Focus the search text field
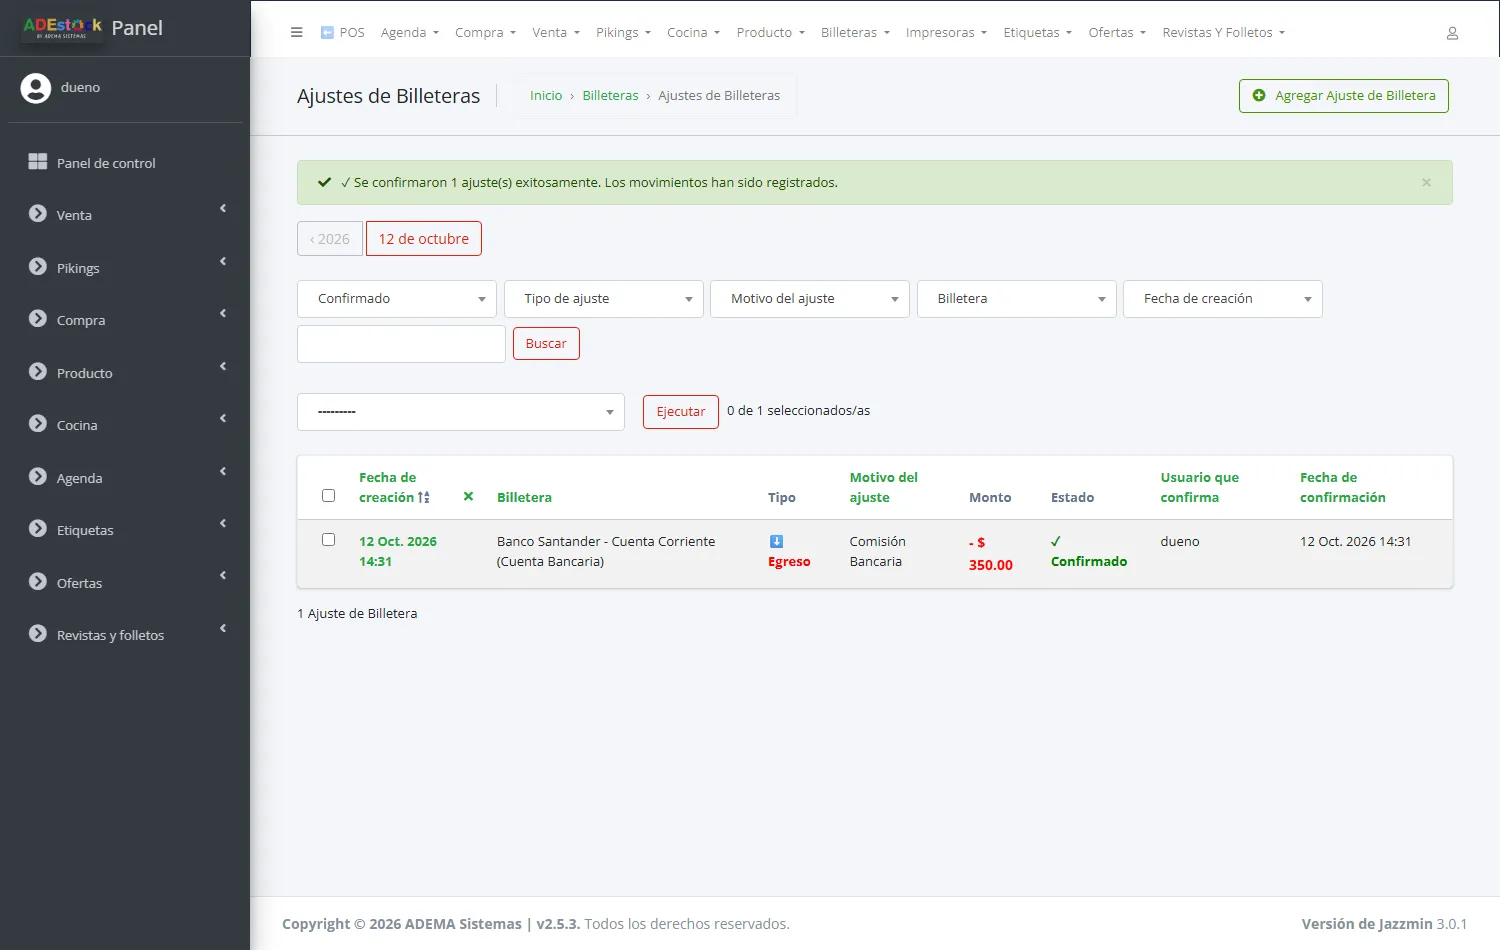Image resolution: width=1500 pixels, height=950 pixels. (x=401, y=344)
